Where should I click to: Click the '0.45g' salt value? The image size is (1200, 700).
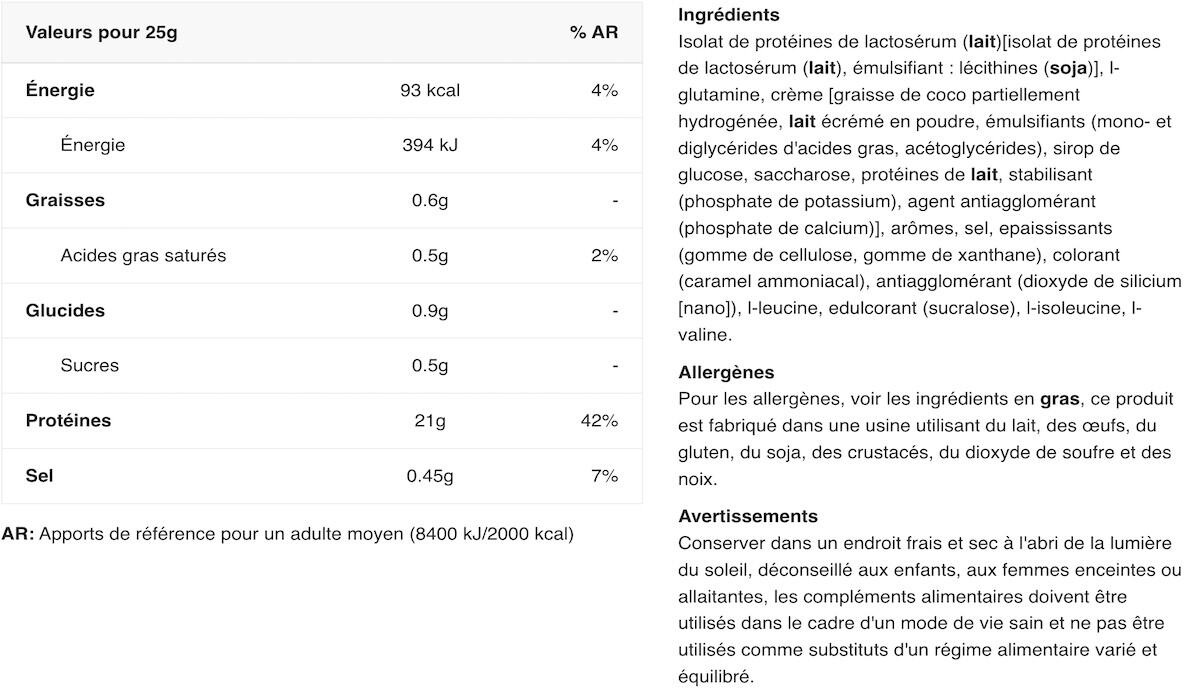pos(430,475)
